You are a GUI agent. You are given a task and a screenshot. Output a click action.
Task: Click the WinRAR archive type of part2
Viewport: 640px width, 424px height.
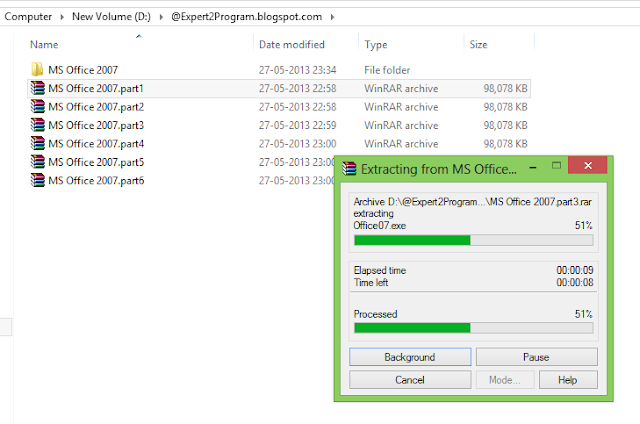[x=401, y=107]
